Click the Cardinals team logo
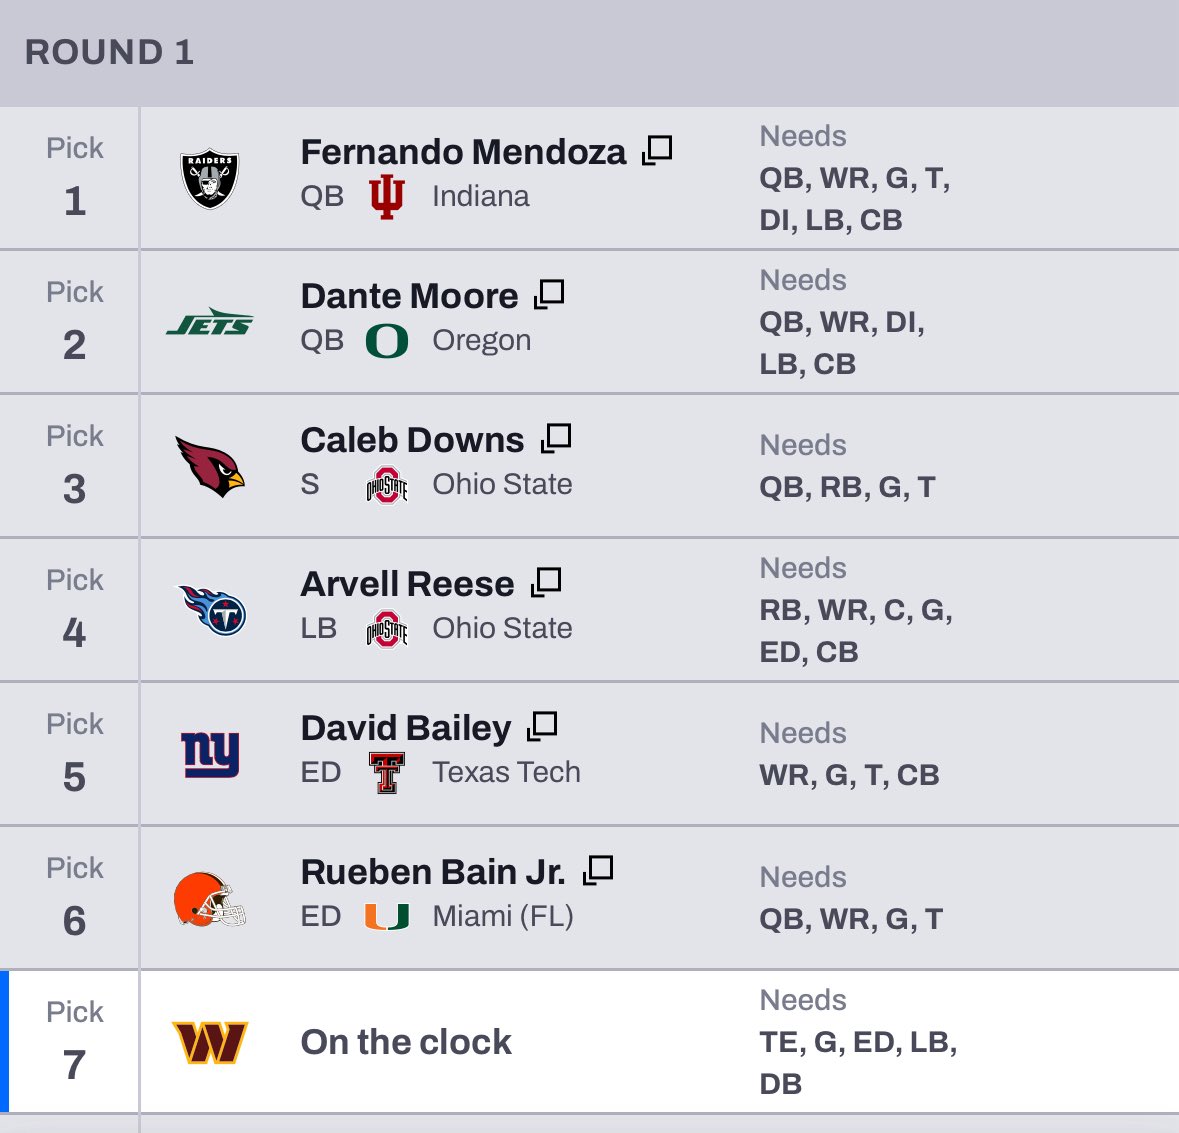The height and width of the screenshot is (1133, 1179). point(210,467)
